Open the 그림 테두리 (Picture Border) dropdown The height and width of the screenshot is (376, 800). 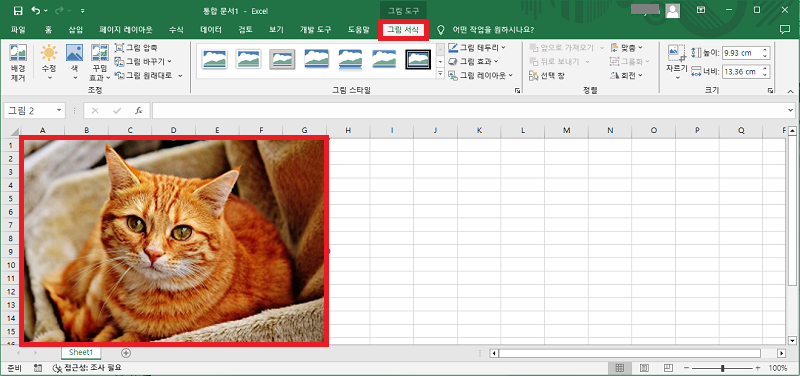click(477, 47)
